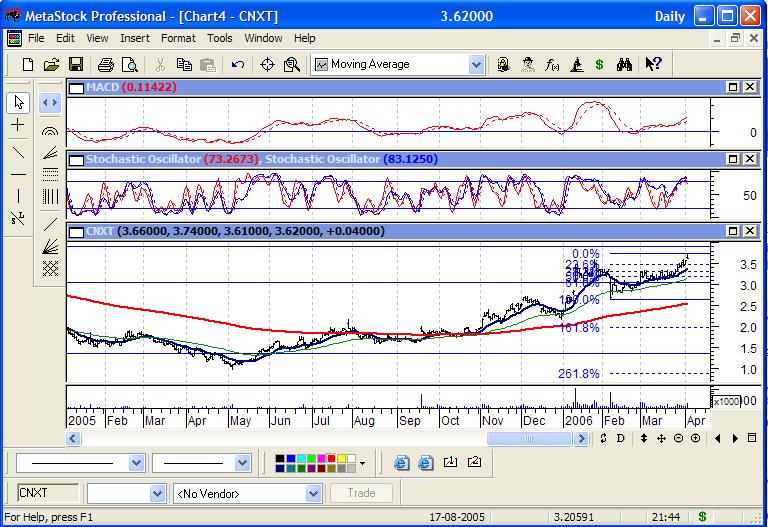Click the green dollar sign toolbar icon
This screenshot has width=768, height=527.
(x=599, y=64)
